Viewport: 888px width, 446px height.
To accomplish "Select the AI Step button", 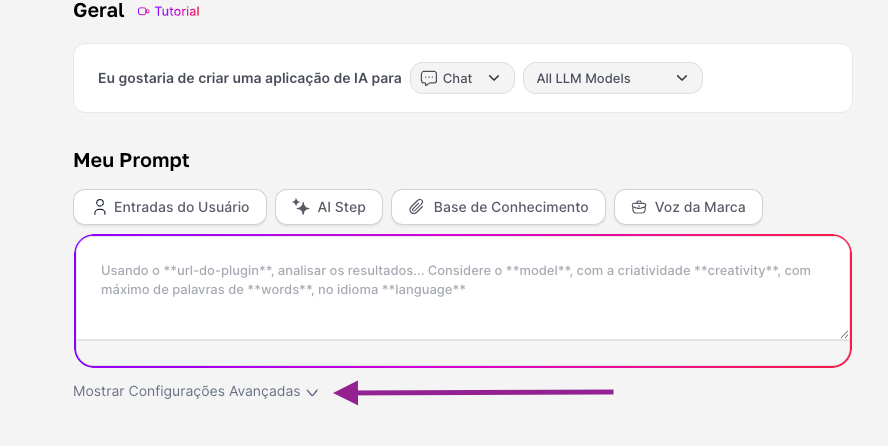I will tap(328, 207).
